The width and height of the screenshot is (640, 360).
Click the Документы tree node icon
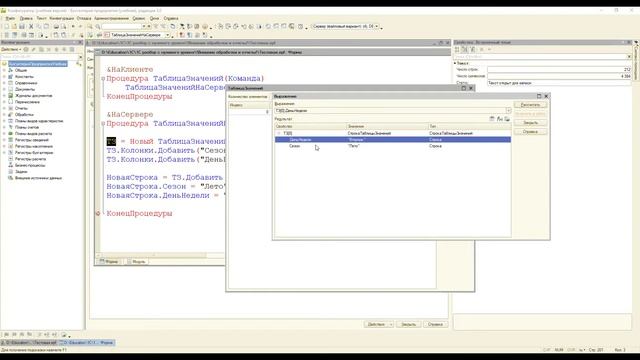click(x=11, y=89)
